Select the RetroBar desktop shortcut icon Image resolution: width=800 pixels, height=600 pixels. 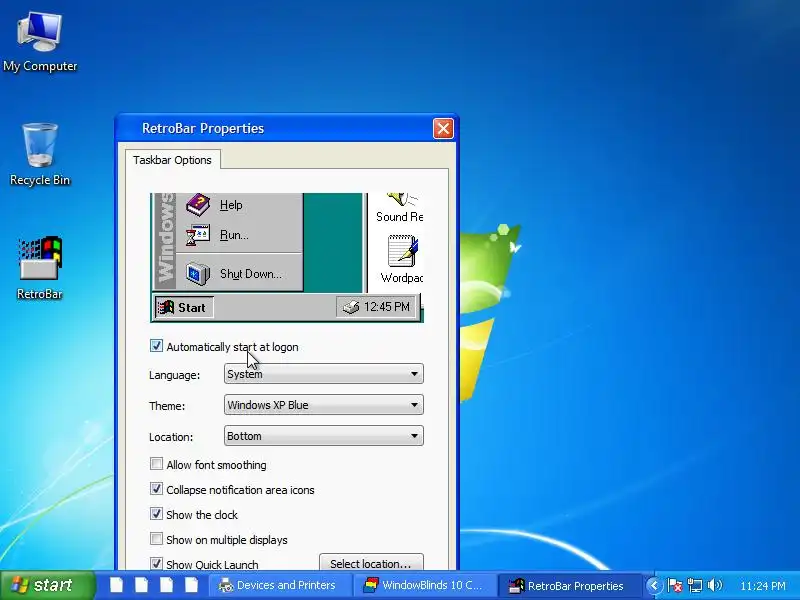click(40, 268)
